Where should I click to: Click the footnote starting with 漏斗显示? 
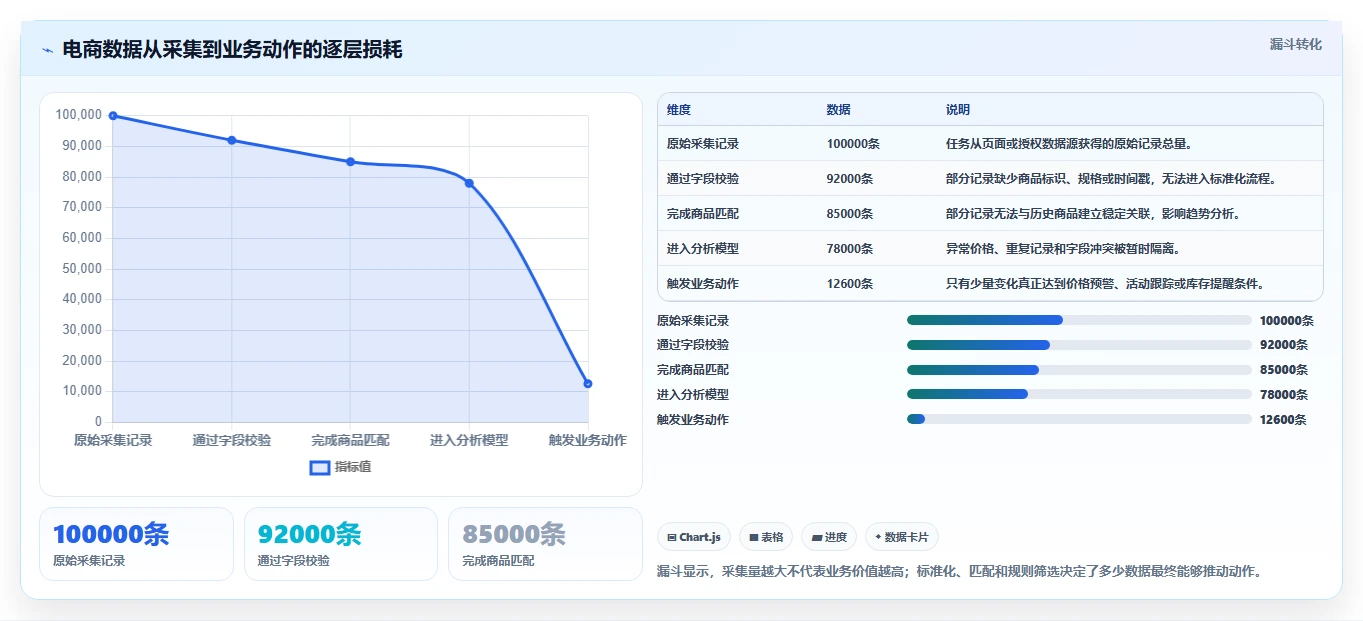(960, 572)
